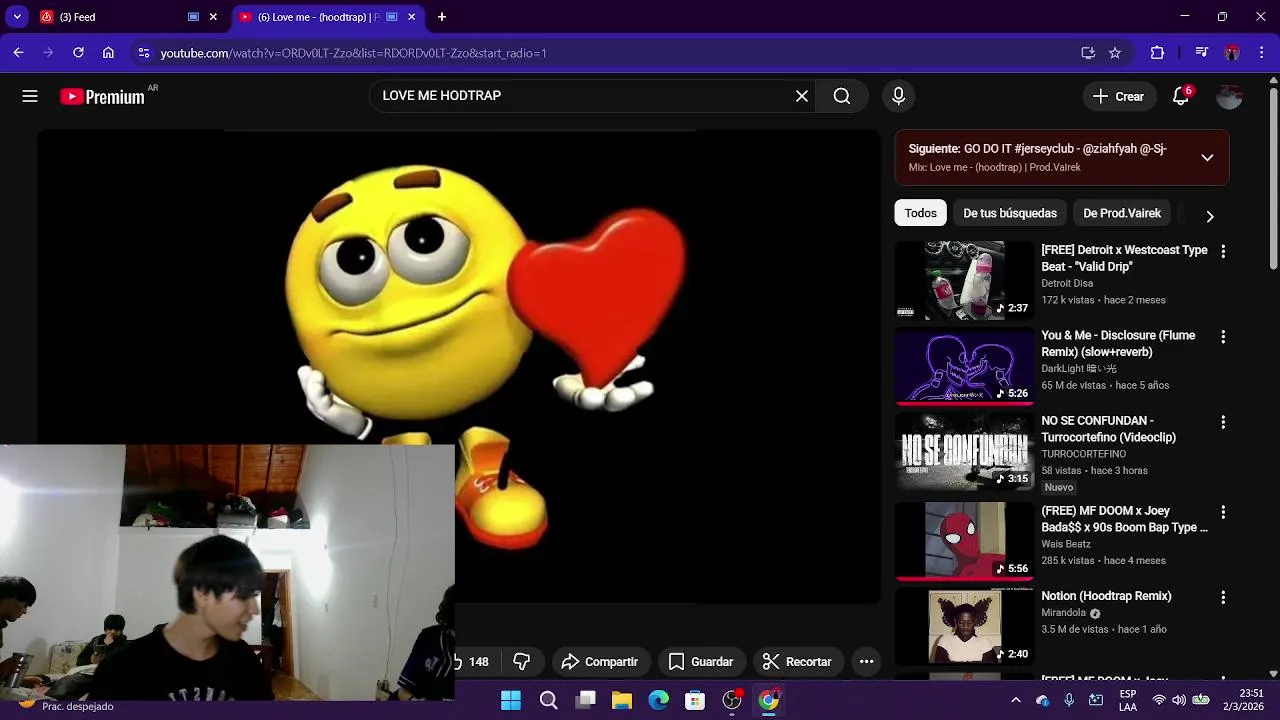Save video with Guardar button
Viewport: 1280px width, 720px height.
coord(701,661)
